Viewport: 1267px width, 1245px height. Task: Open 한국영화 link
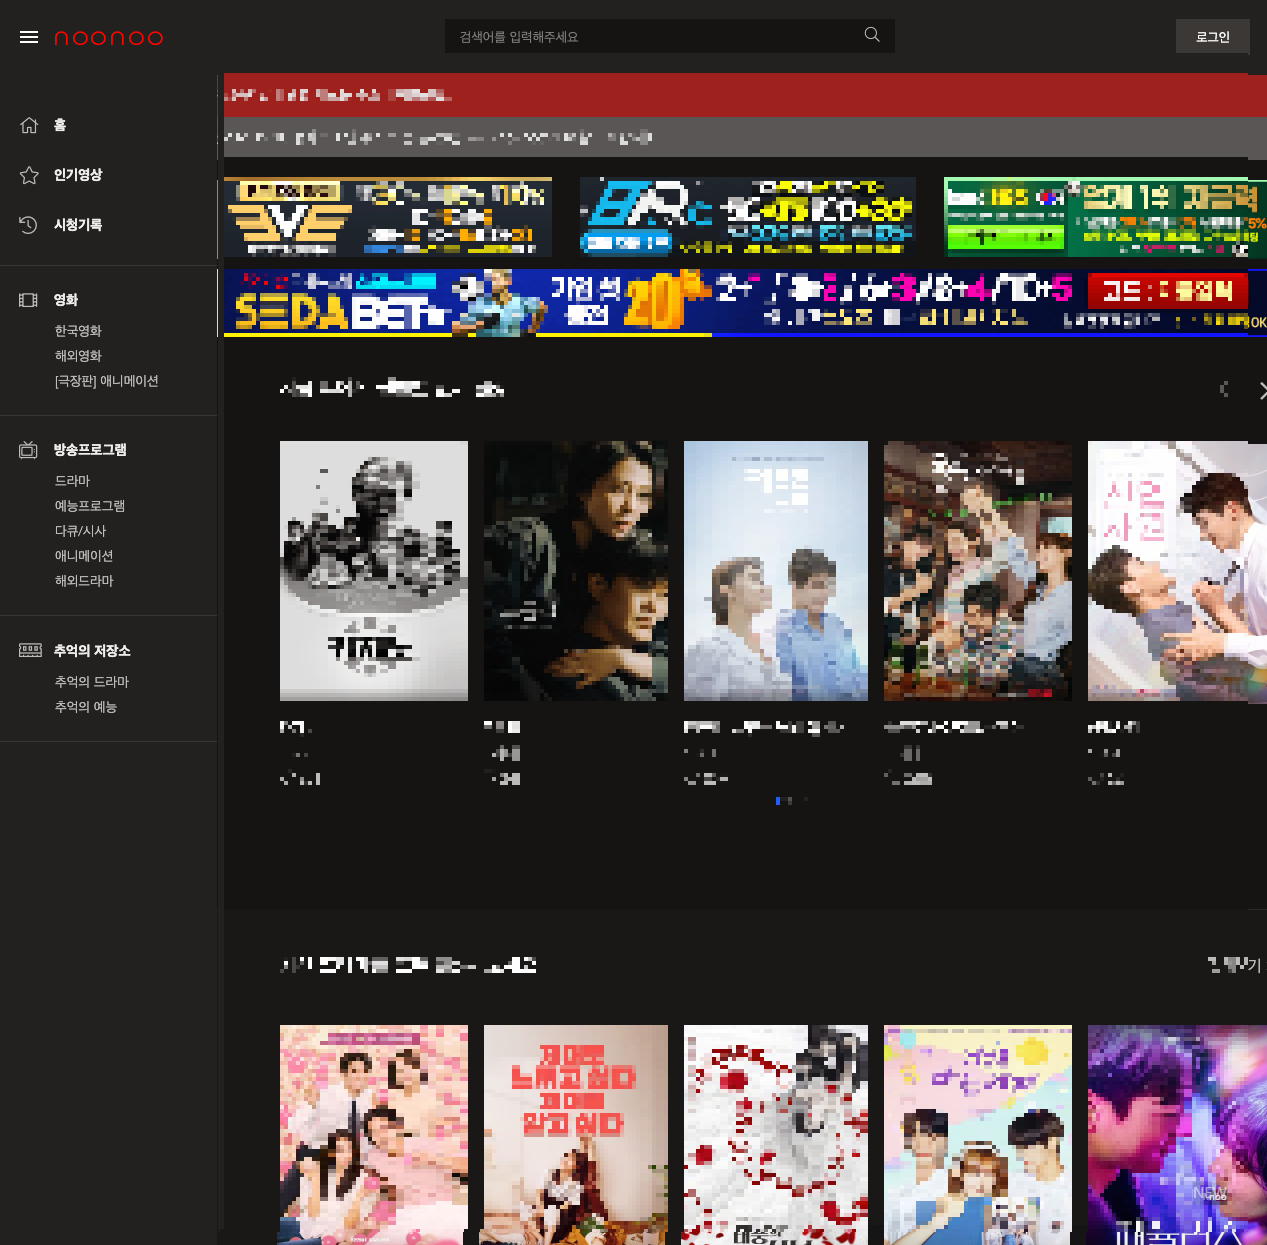pos(78,331)
